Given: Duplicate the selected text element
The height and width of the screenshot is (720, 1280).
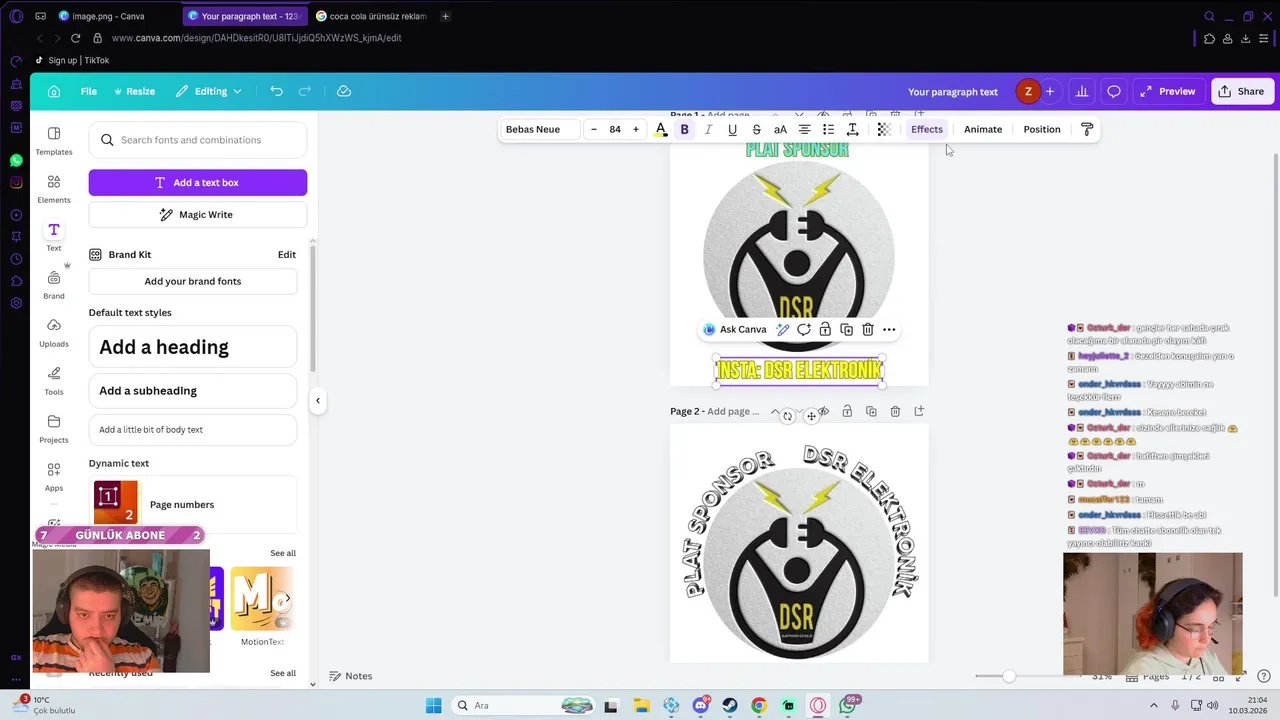Looking at the screenshot, I should pos(846,329).
